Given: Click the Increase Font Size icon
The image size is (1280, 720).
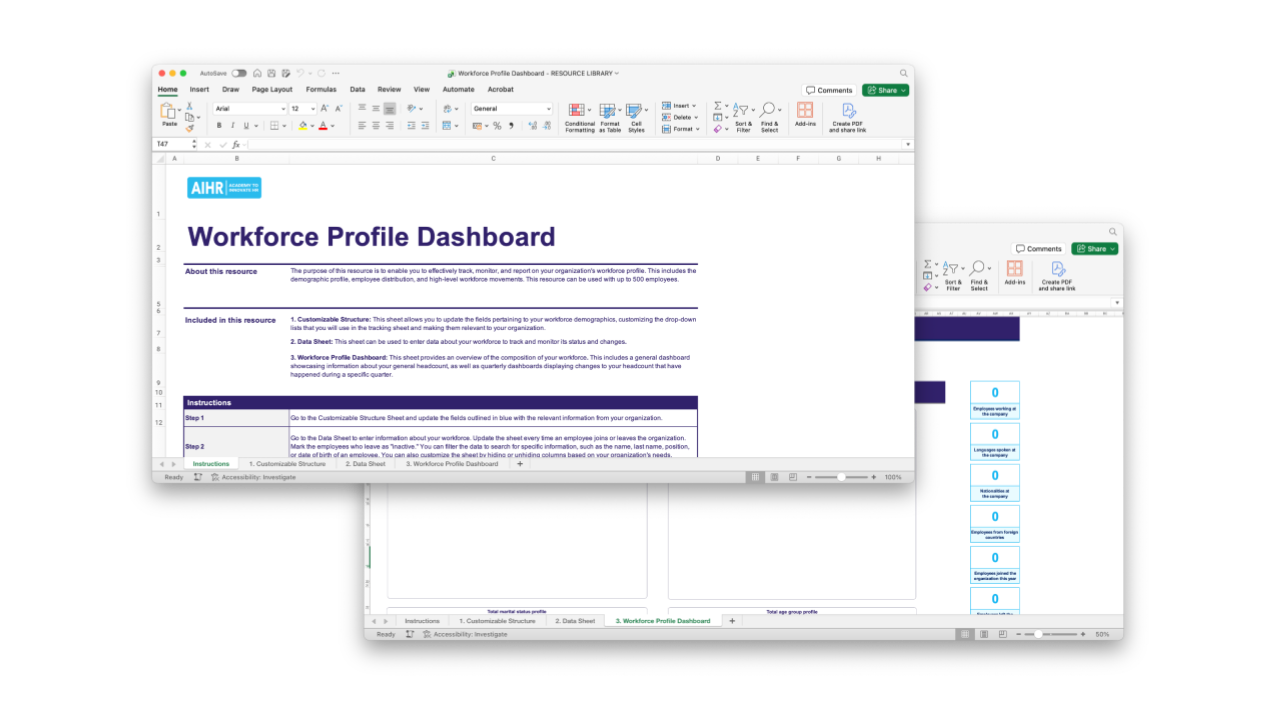Looking at the screenshot, I should 324,108.
